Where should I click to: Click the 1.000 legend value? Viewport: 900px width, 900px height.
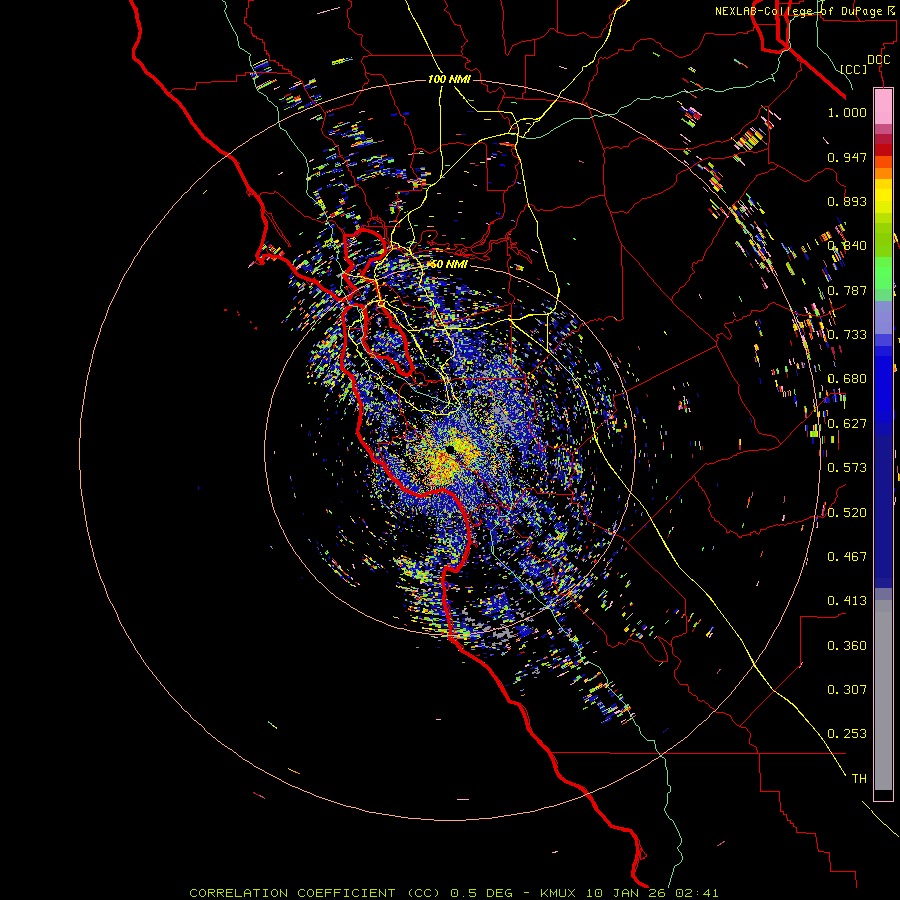click(847, 112)
